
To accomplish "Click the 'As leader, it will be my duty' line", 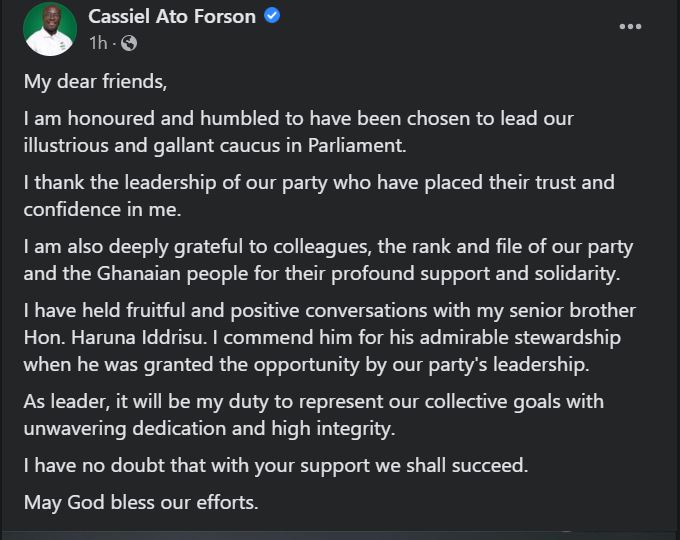I will click(314, 402).
